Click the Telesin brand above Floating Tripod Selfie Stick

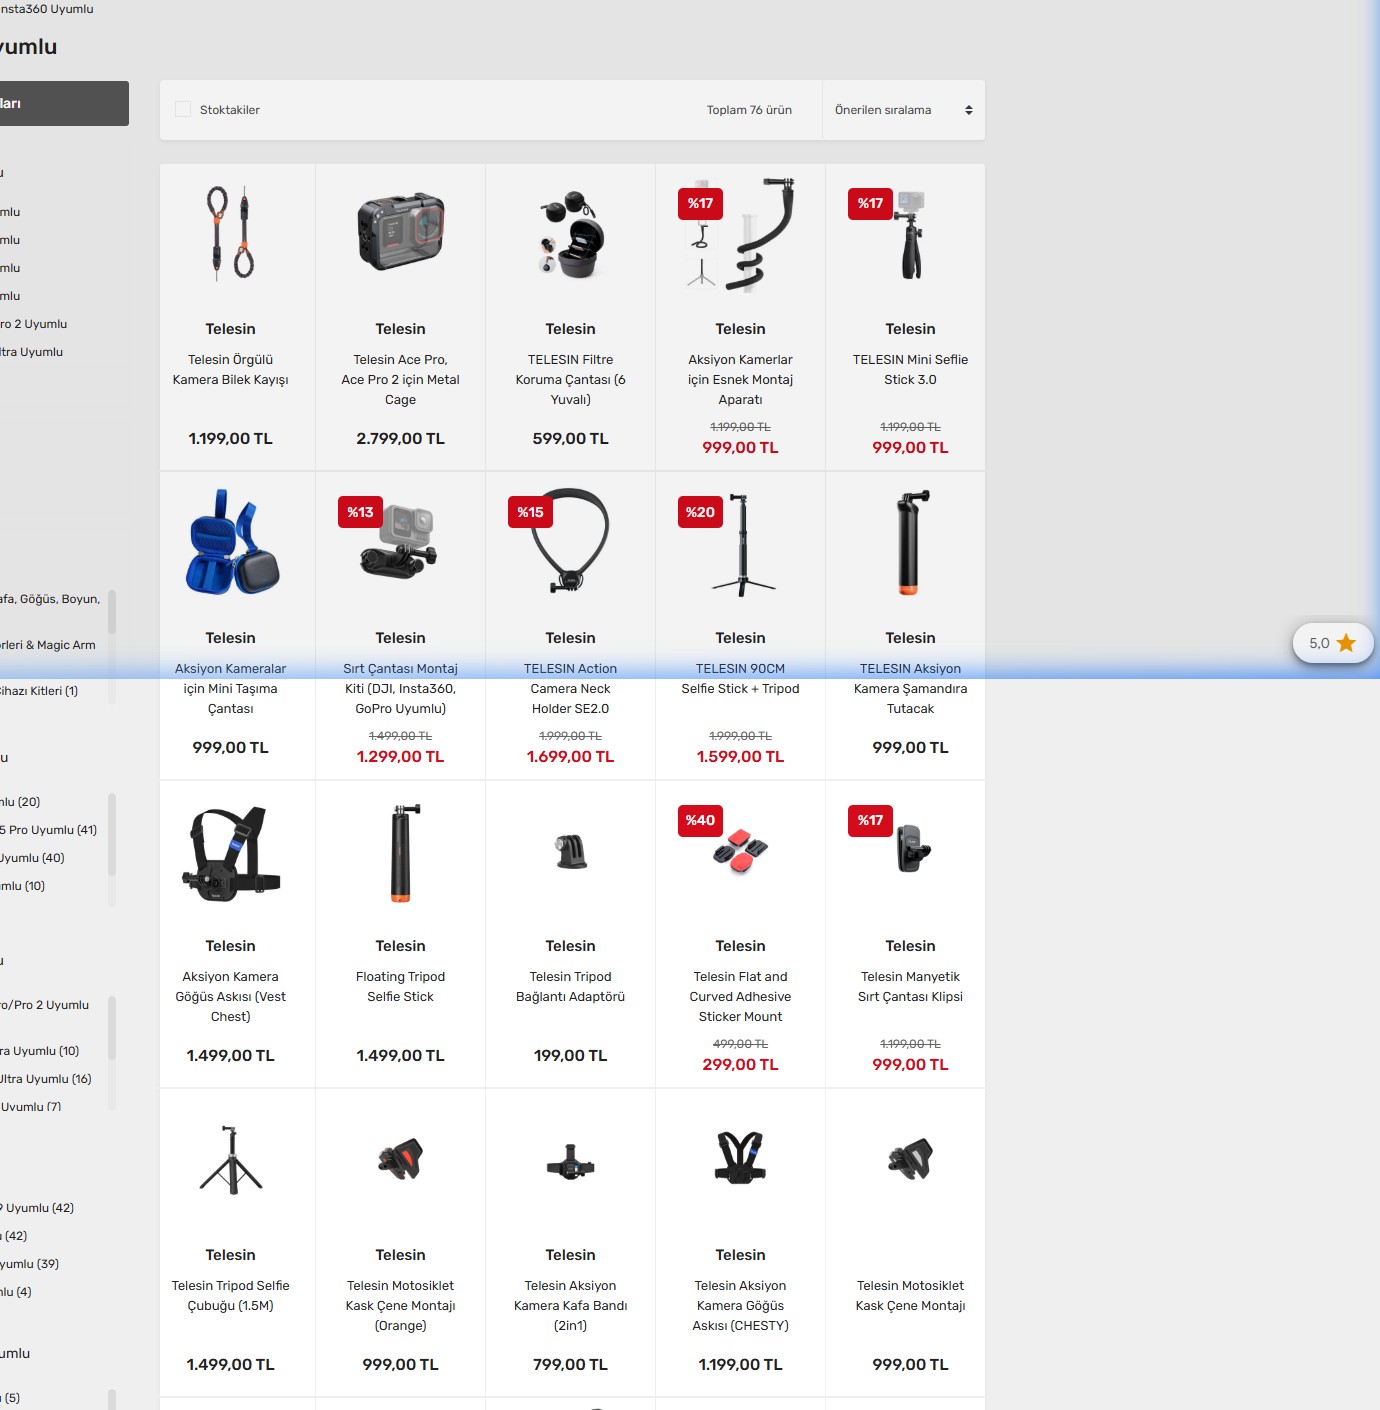[401, 946]
